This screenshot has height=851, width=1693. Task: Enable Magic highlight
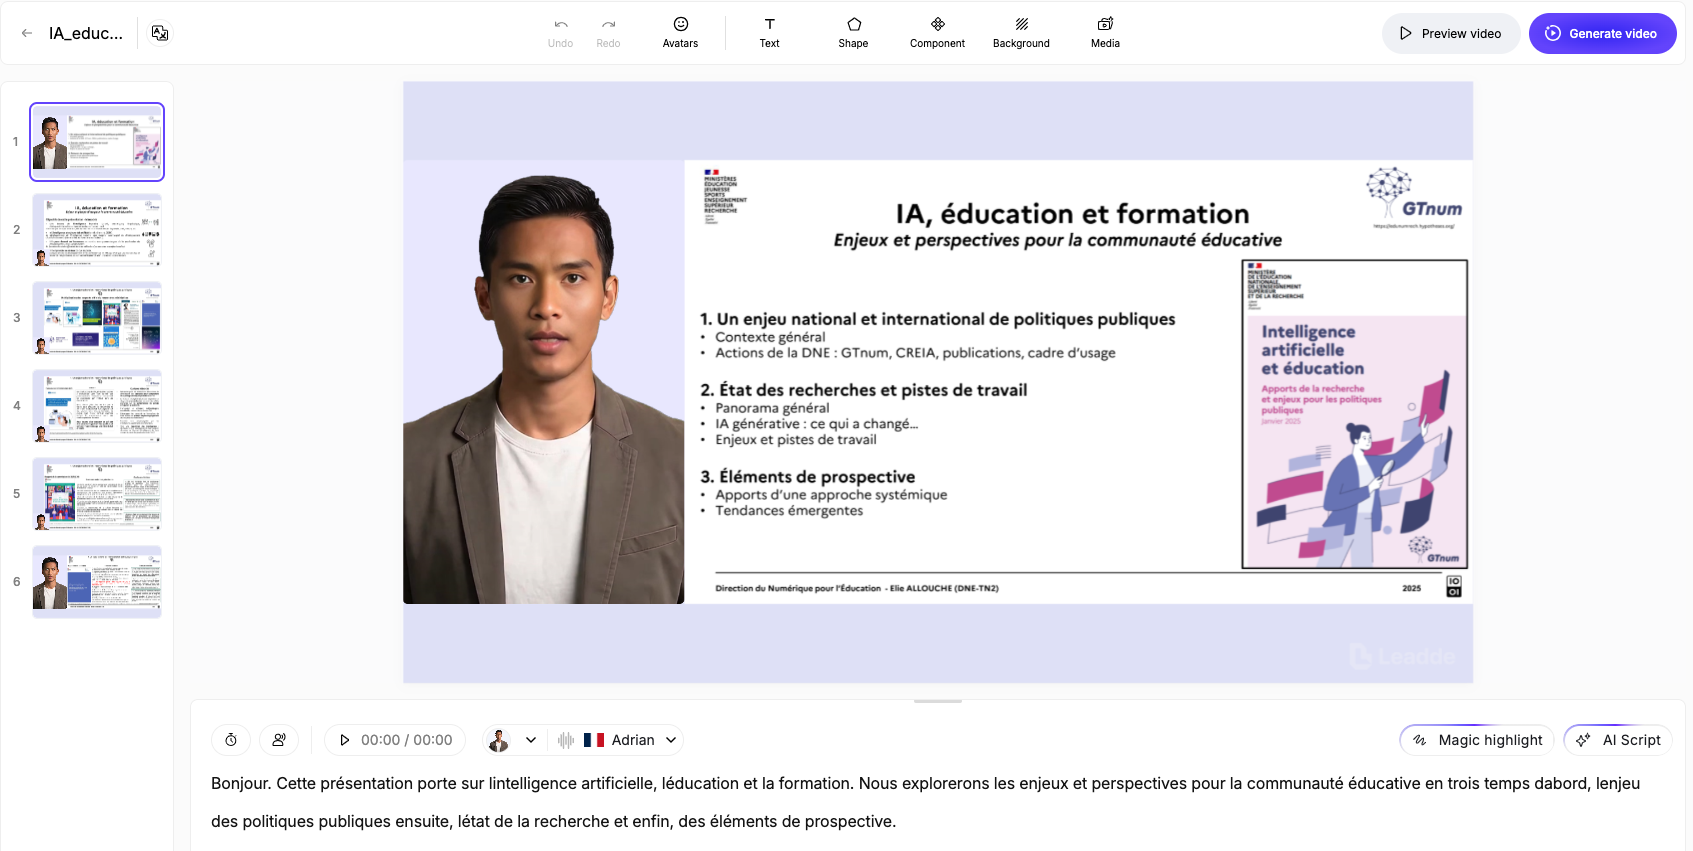[1477, 740]
